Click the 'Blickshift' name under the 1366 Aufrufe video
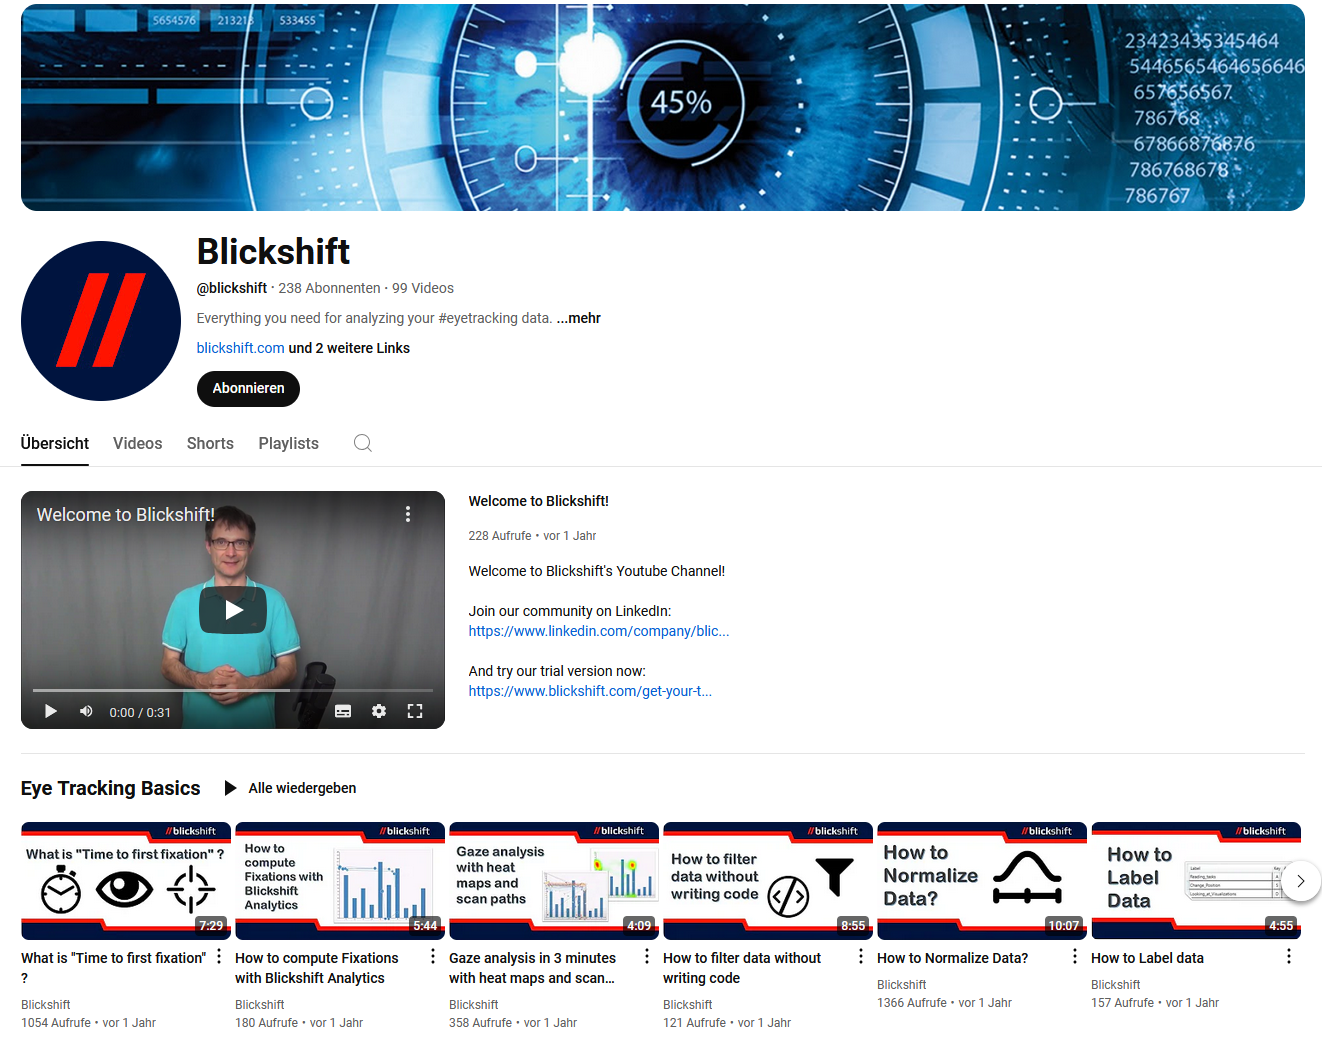 coord(901,985)
